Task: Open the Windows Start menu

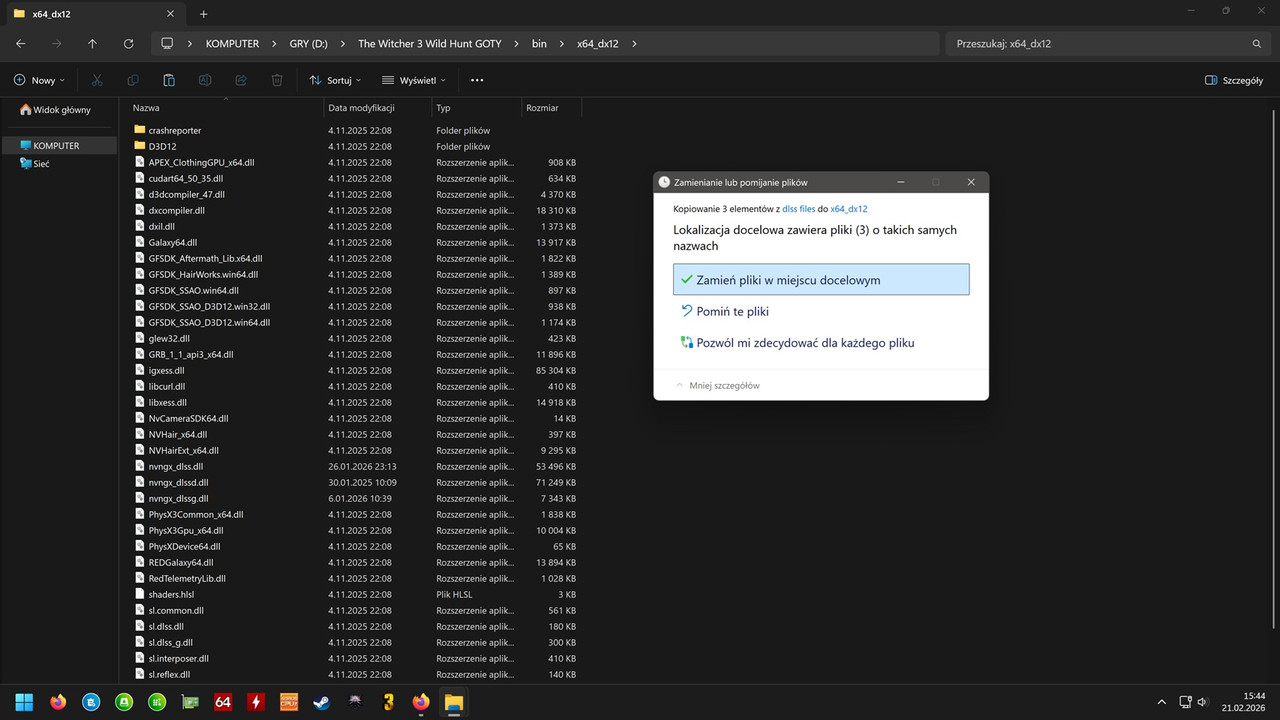Action: (24, 702)
